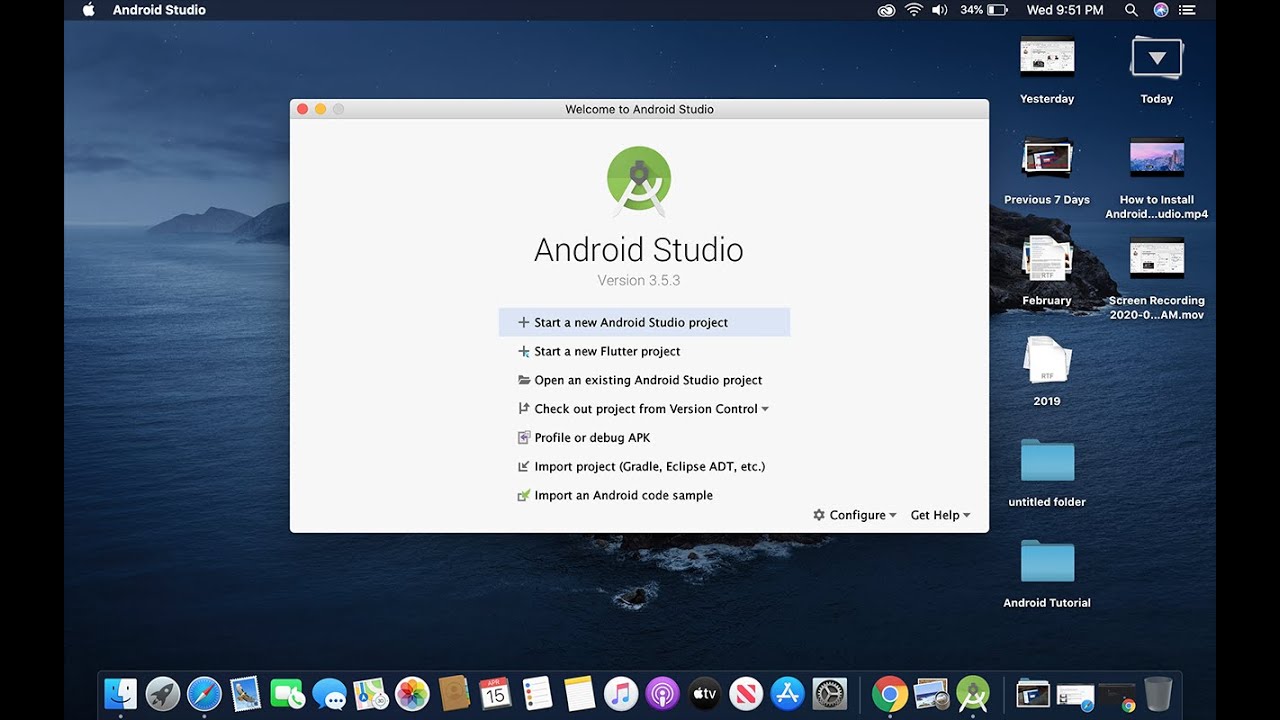Click the Android Studio dock icon
The height and width of the screenshot is (720, 1280).
pos(973,693)
